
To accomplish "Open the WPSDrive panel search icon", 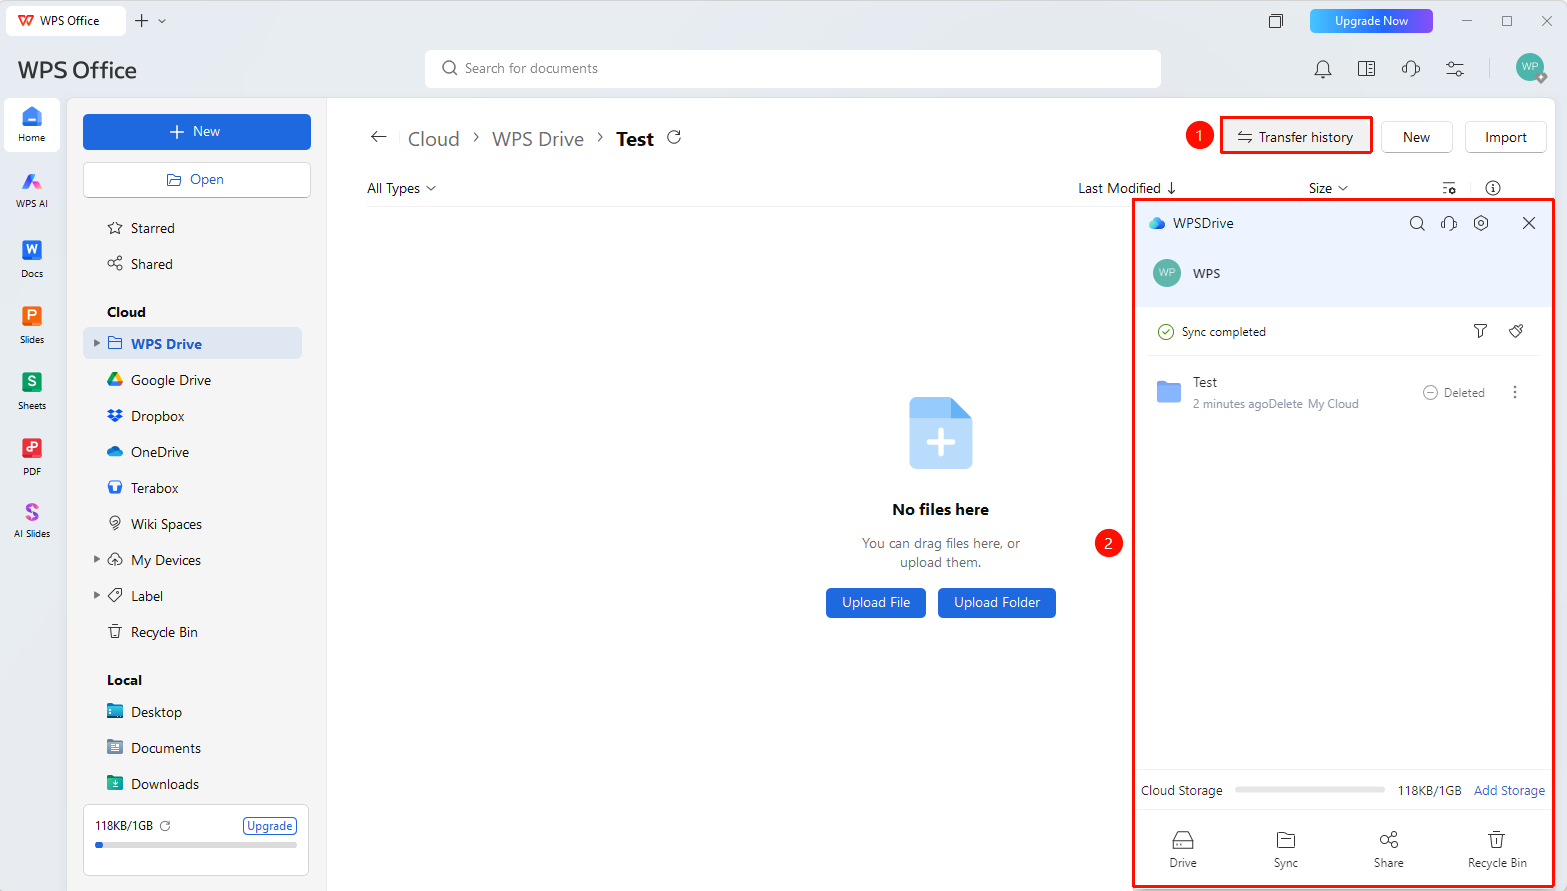I will 1417,223.
